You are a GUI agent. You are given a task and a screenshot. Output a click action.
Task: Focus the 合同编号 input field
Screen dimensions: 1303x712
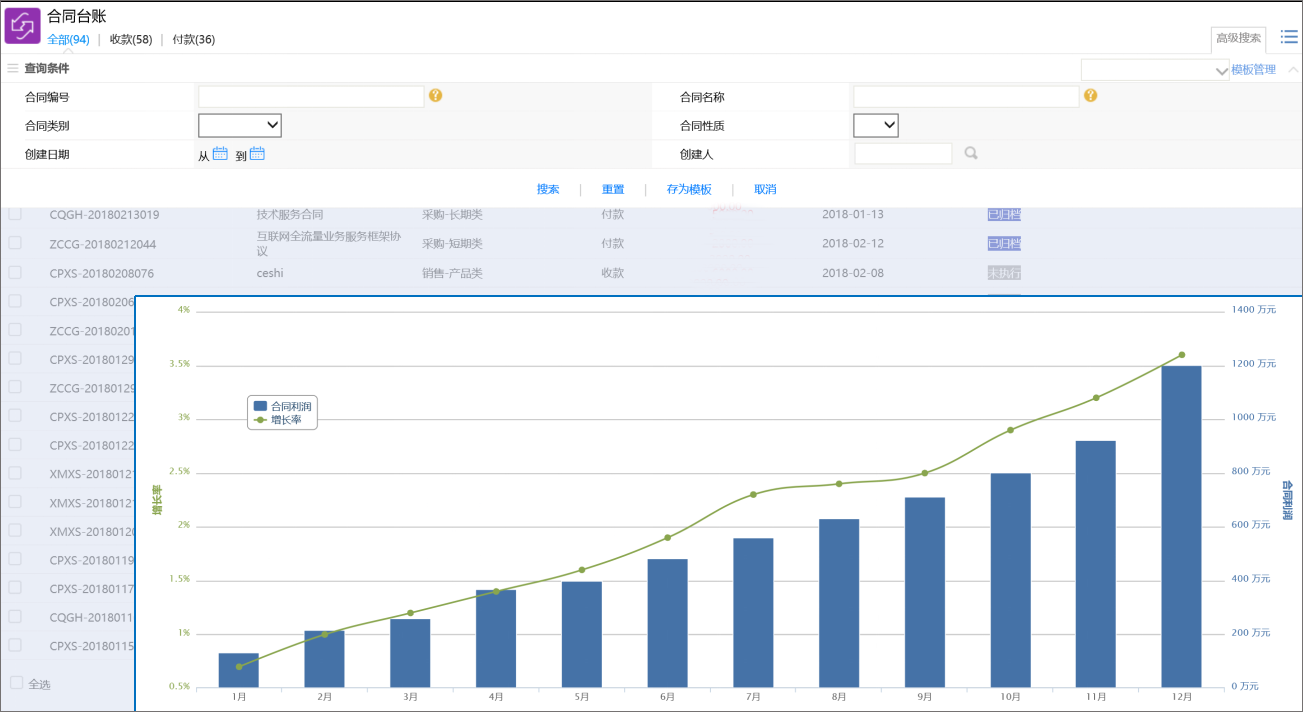(311, 96)
